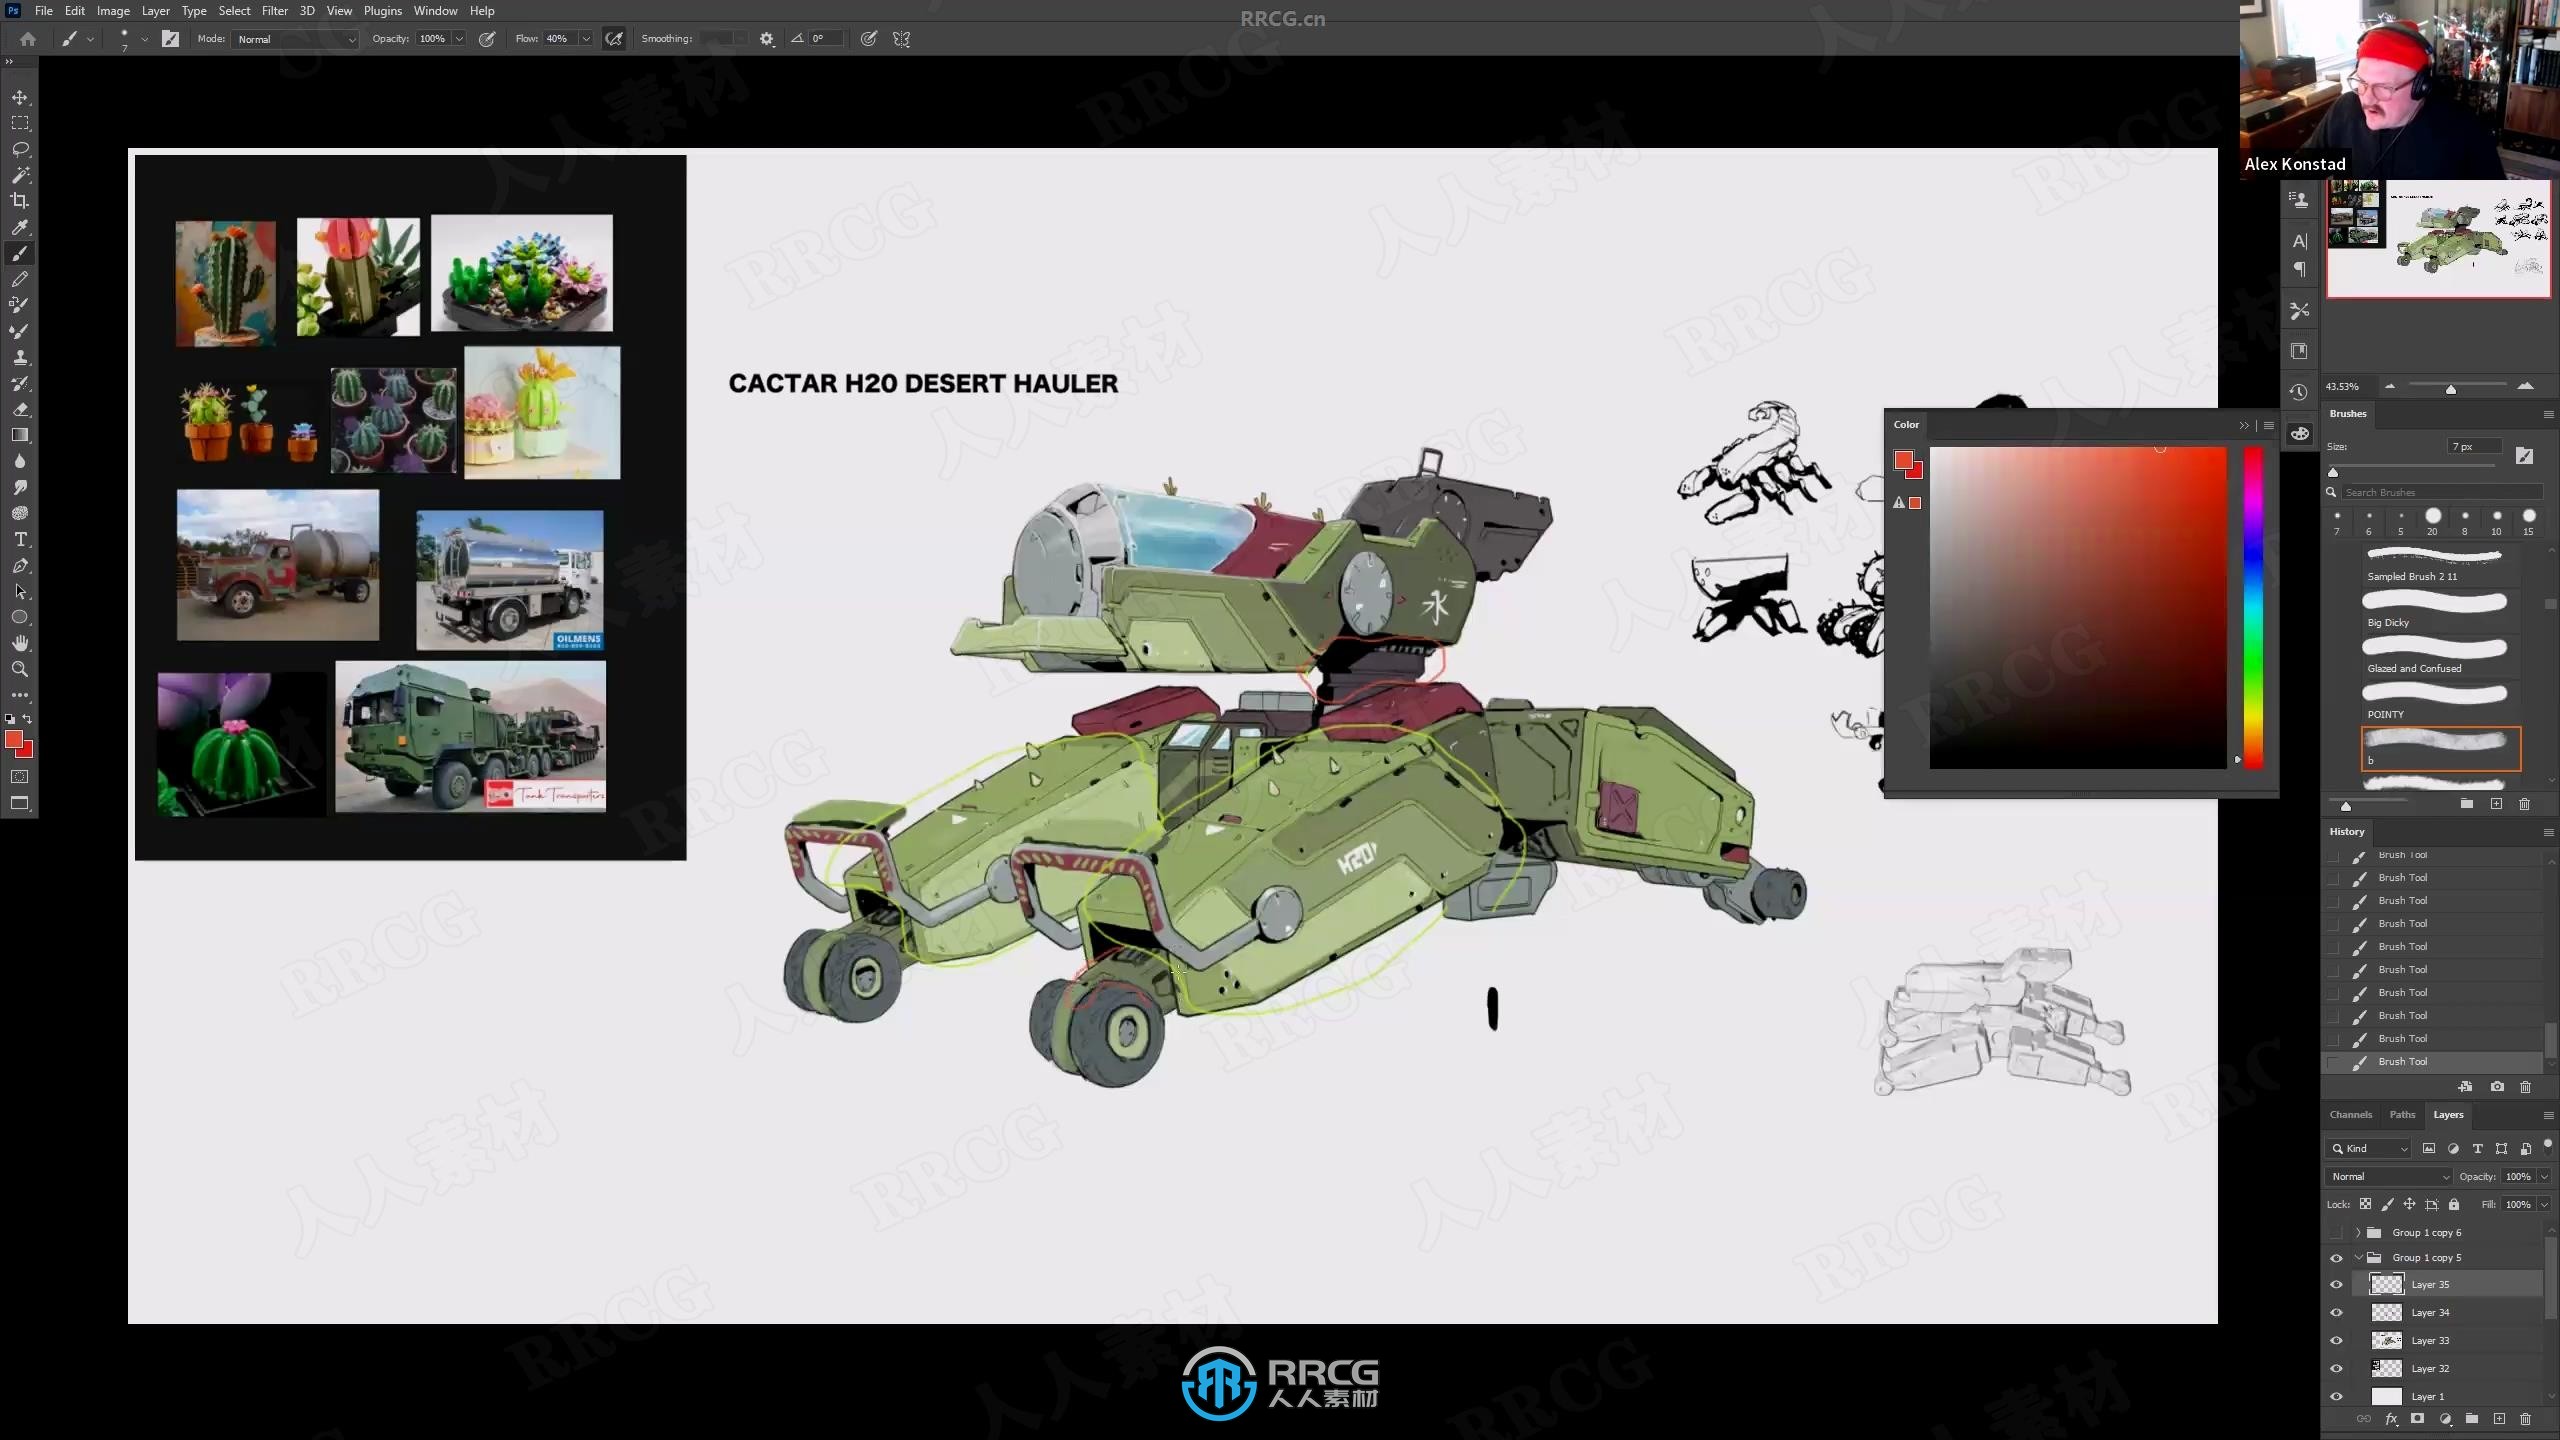
Task: Open the brush Mode dropdown set to Normal
Action: pos(294,39)
